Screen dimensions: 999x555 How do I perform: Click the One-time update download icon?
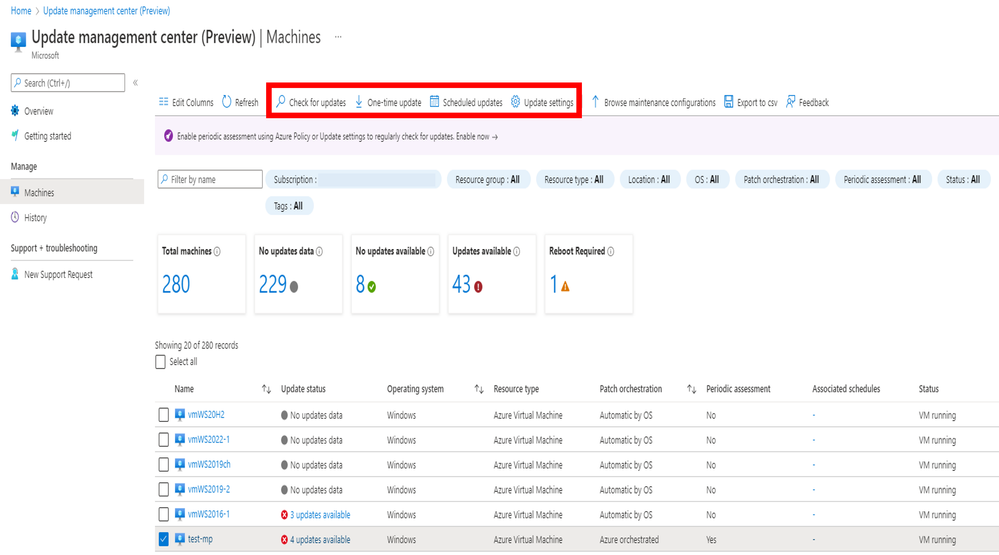point(359,102)
